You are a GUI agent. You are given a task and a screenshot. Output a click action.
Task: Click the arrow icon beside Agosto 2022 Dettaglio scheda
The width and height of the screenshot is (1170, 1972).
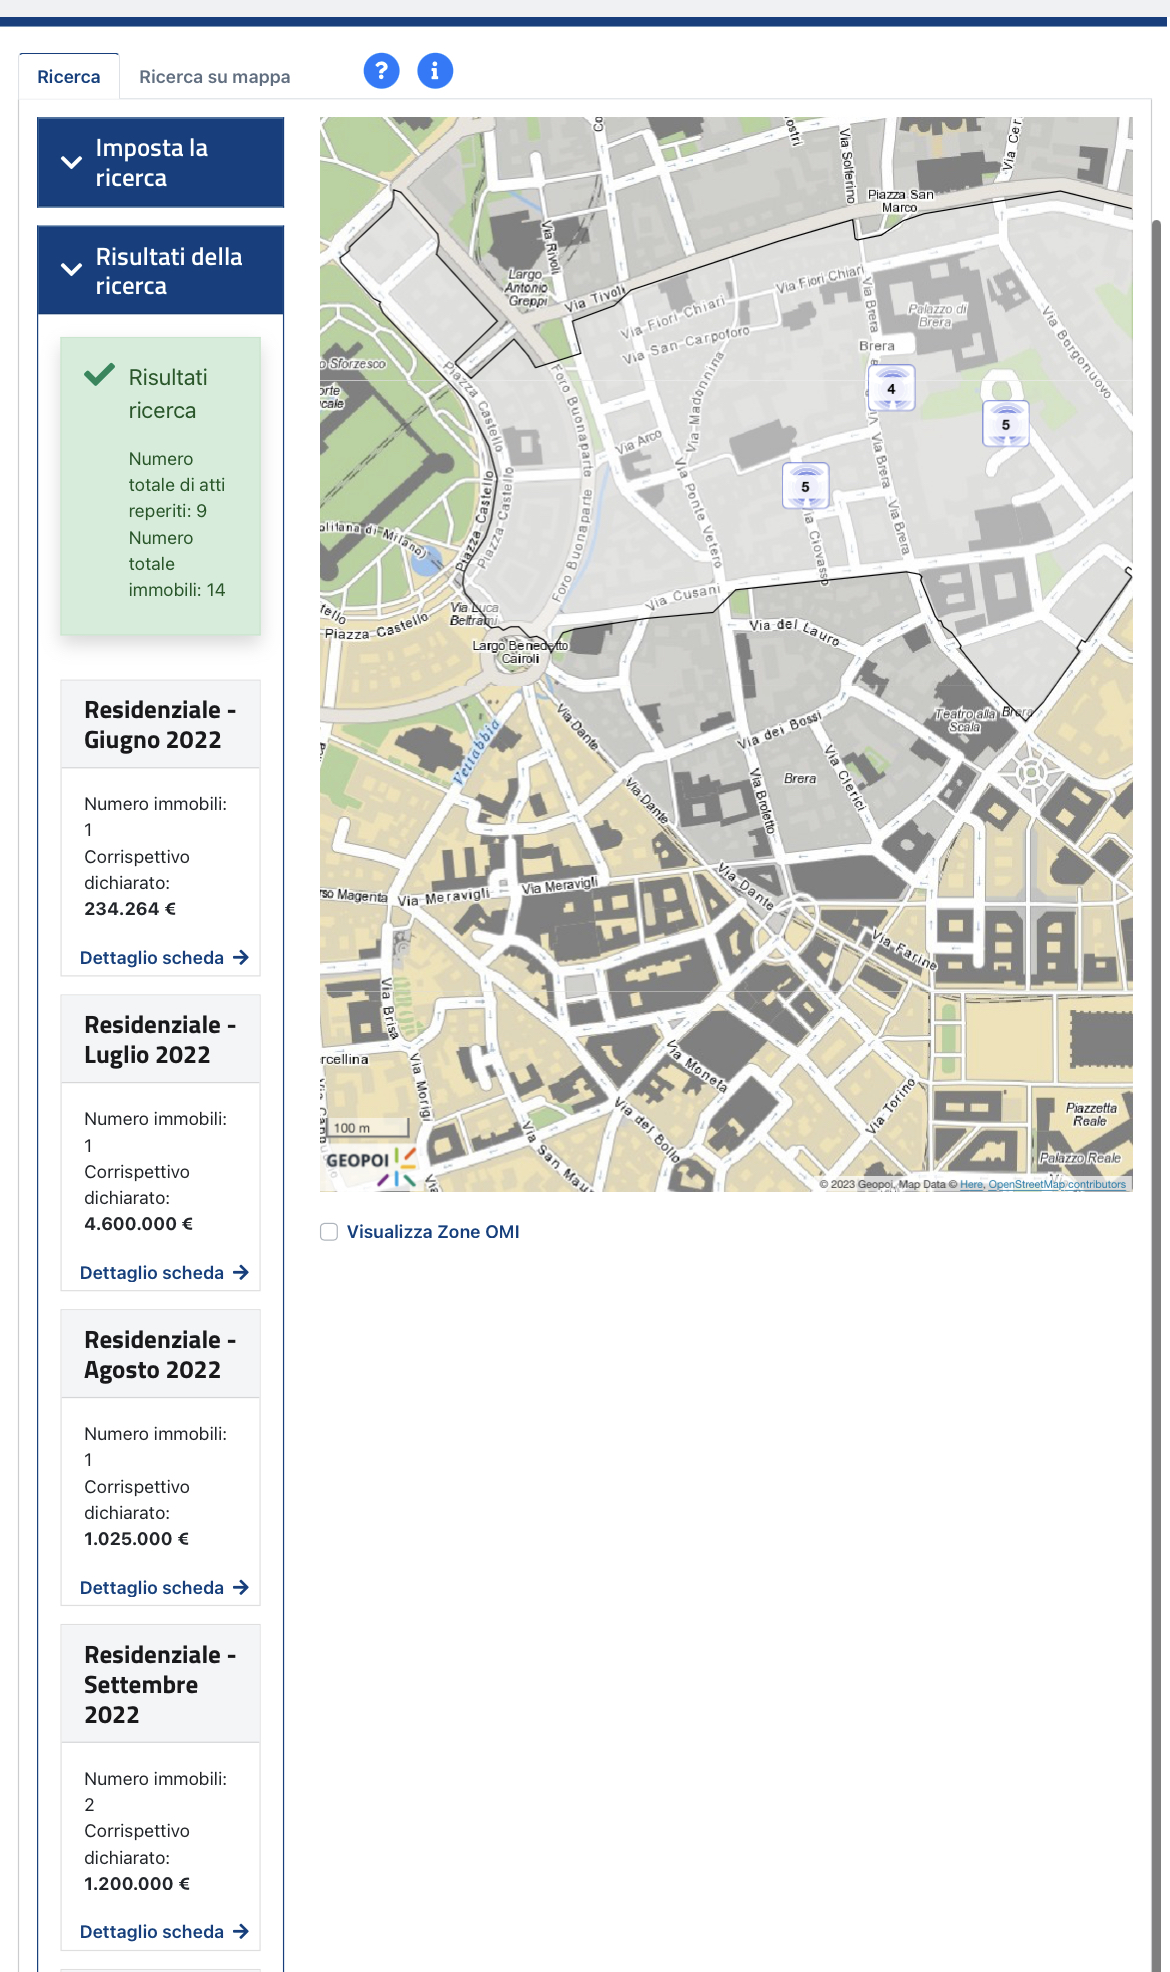[241, 1588]
